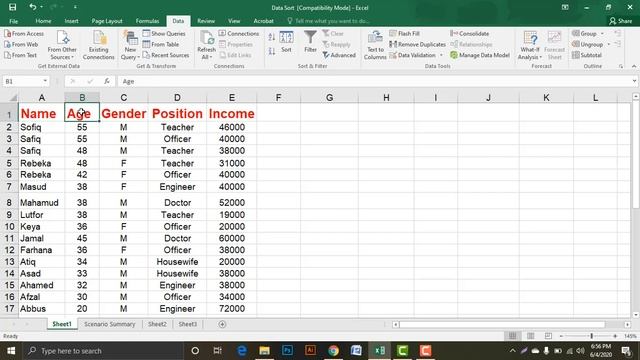This screenshot has height=360, width=640.
Task: Expand From Other Sources dropdown
Action: (x=62, y=45)
